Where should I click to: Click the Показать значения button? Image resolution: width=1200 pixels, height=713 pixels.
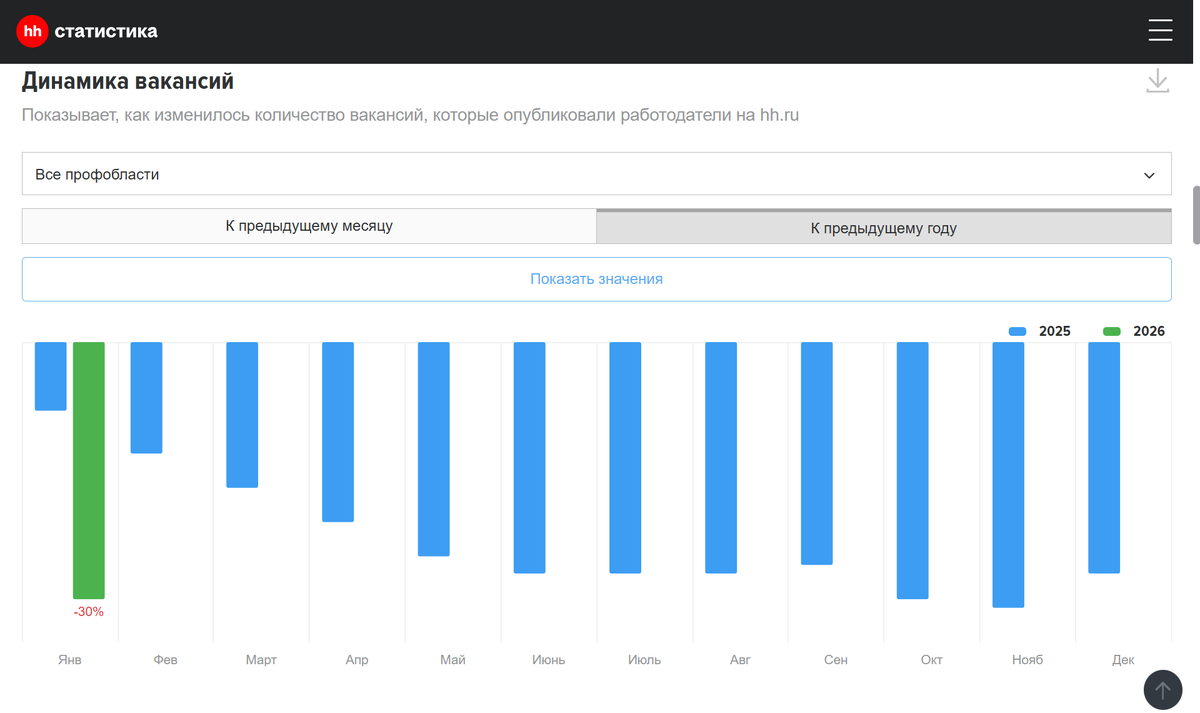(x=596, y=279)
